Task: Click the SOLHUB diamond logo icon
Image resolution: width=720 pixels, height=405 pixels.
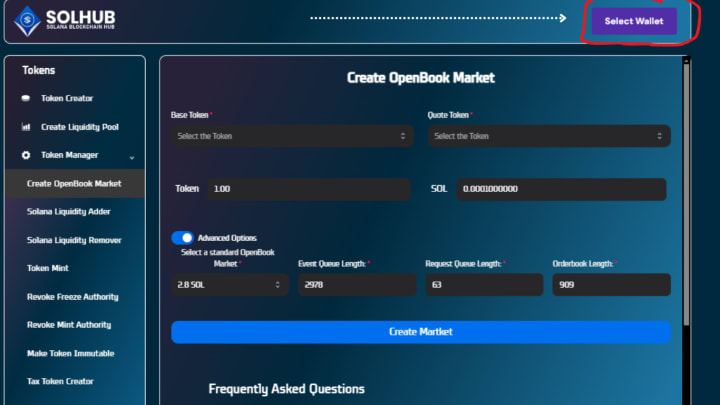Action: click(x=27, y=21)
